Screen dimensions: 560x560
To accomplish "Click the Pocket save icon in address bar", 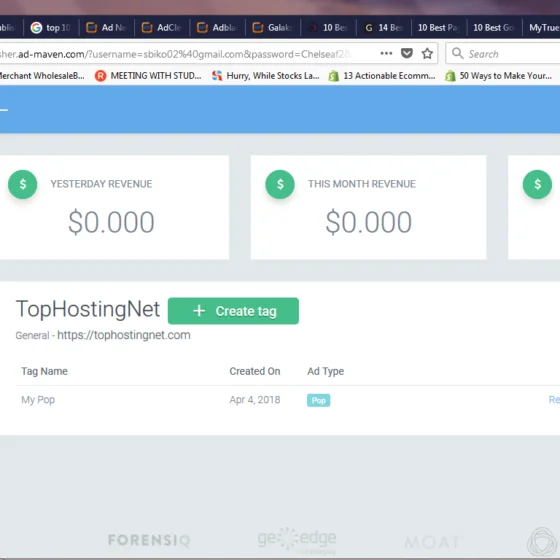I will (406, 54).
